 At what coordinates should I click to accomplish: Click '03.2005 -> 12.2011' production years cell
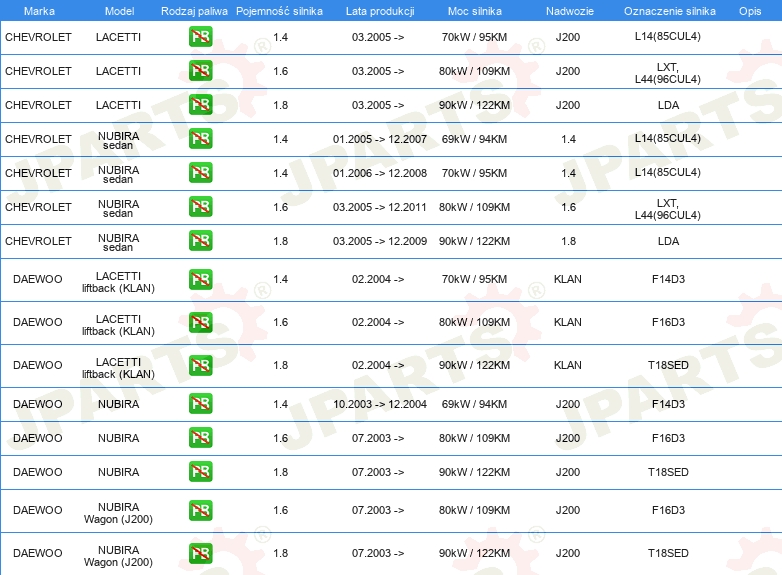380,206
